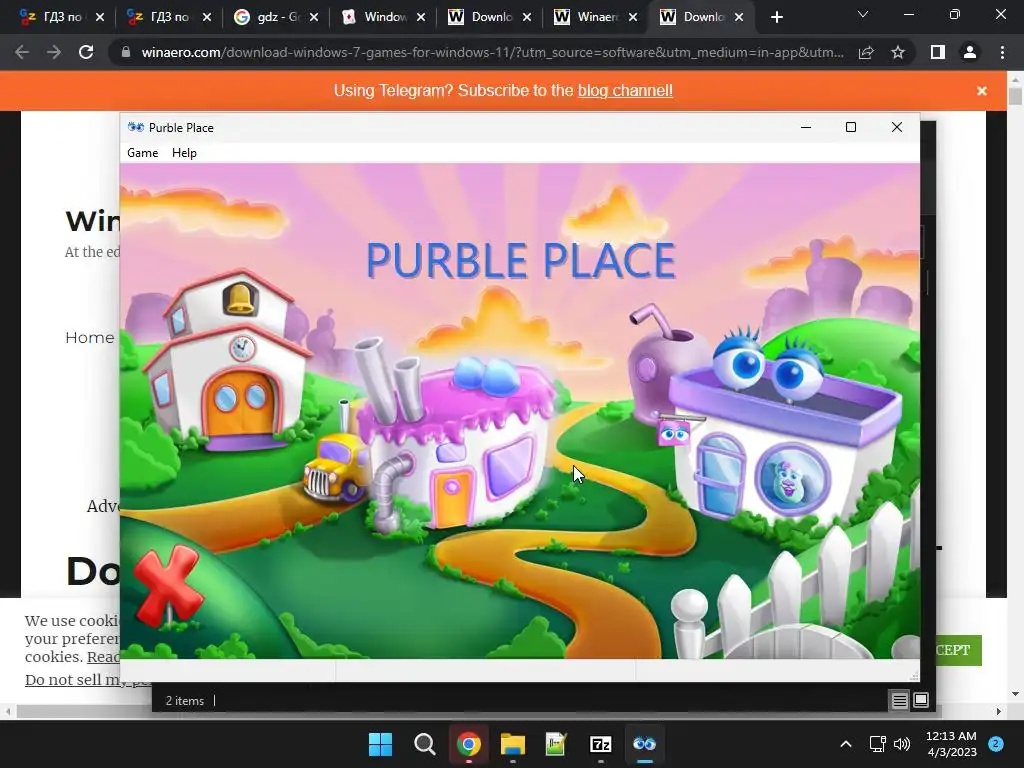1024x768 pixels.
Task: Open 7-Zip from the taskbar
Action: (600, 744)
